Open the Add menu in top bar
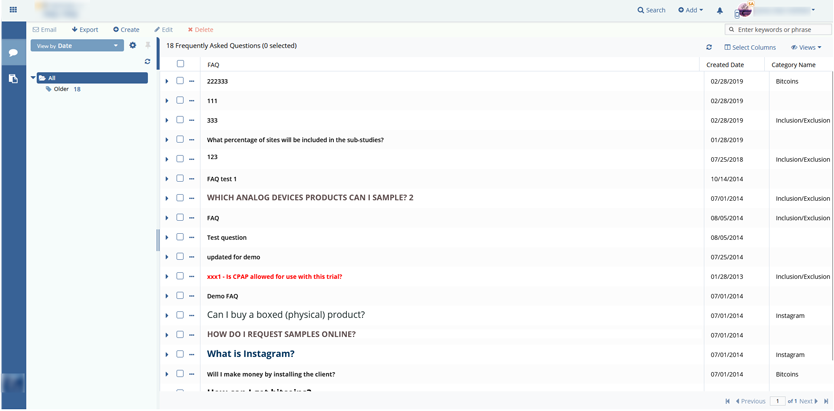Image resolution: width=834 pixels, height=411 pixels. click(690, 10)
